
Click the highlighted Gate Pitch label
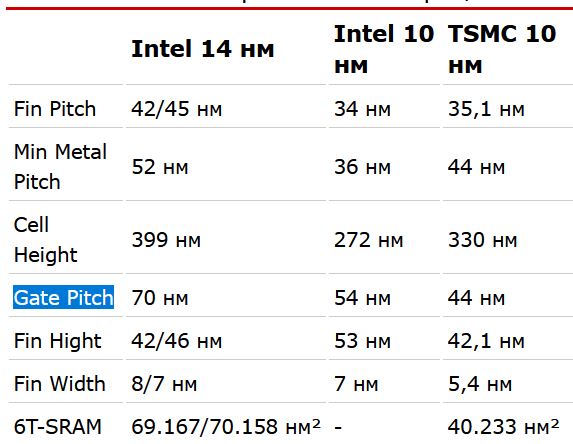coord(63,297)
